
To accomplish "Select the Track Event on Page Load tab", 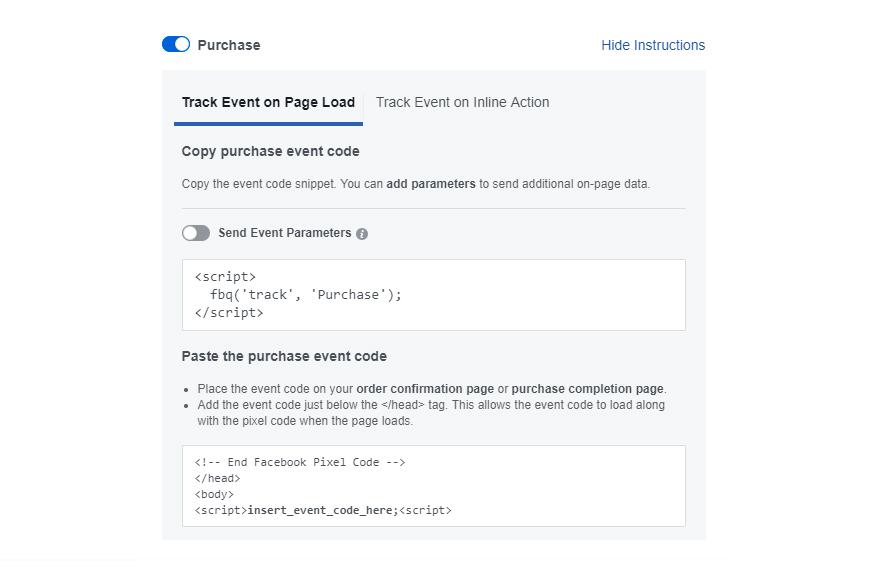I will (268, 103).
